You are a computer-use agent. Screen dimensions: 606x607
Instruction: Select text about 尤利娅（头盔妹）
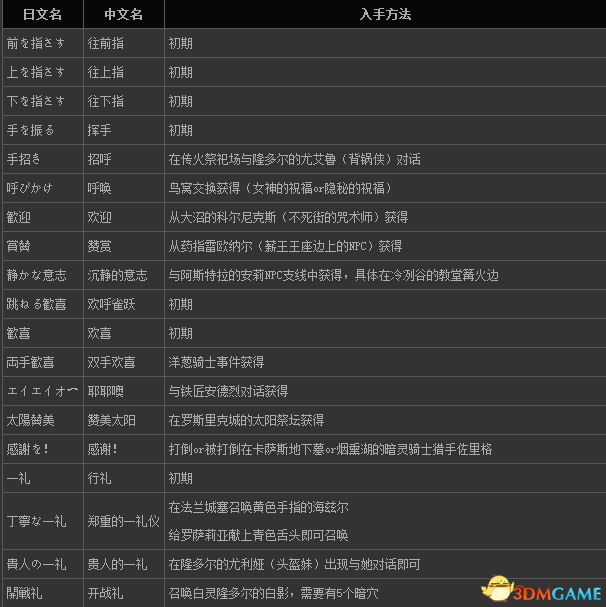[294, 564]
